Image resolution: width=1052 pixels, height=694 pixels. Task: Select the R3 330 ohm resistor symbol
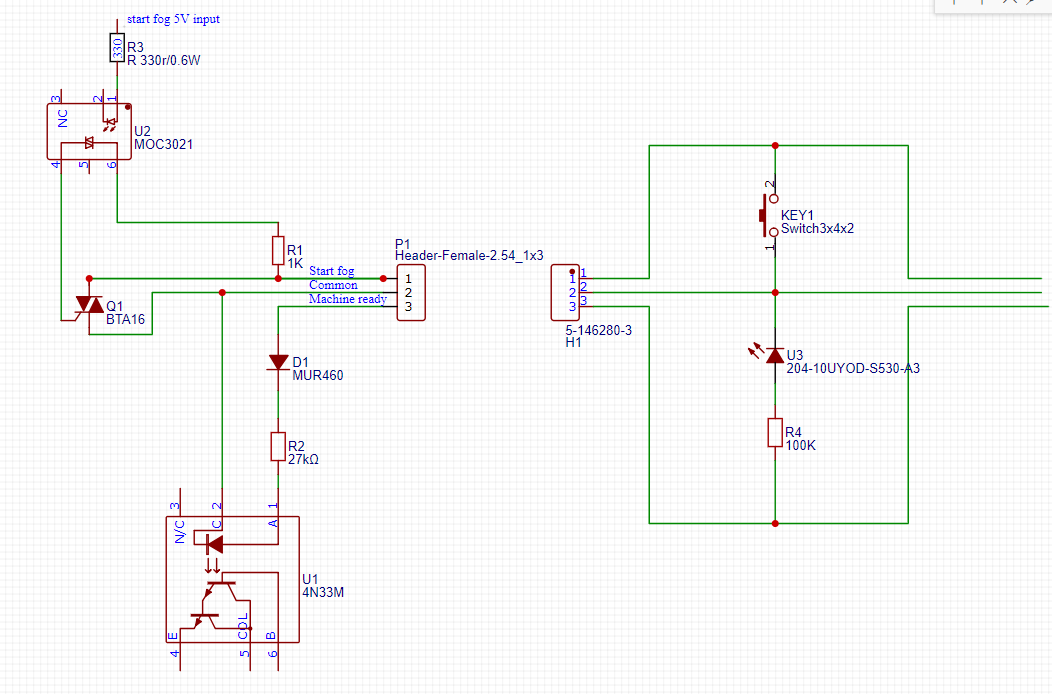click(x=117, y=48)
